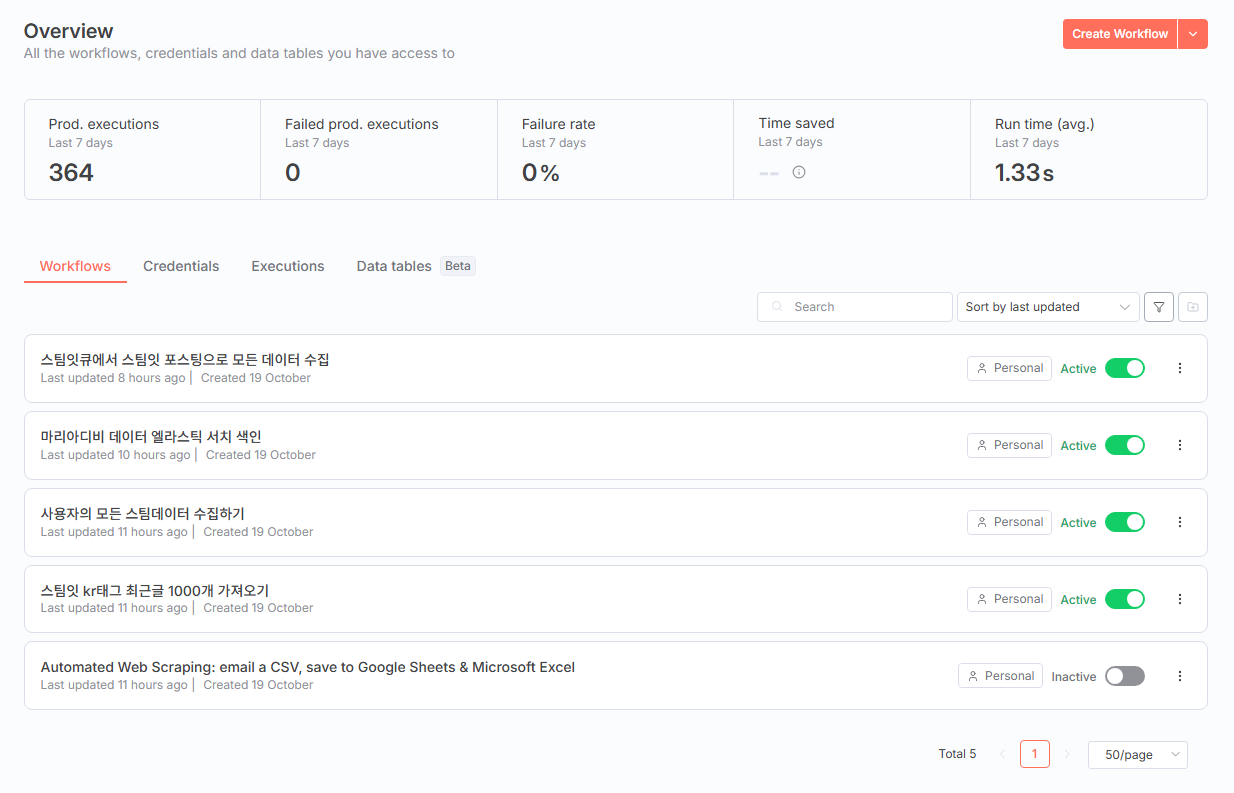Expand the 50/page size selector
Image resolution: width=1234 pixels, height=793 pixels.
tap(1137, 755)
